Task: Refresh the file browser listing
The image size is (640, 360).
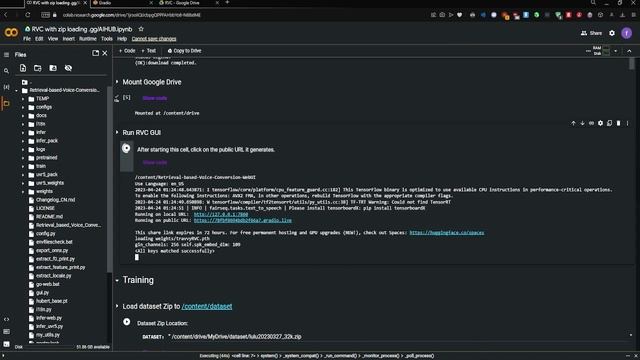Action: (x=38, y=68)
